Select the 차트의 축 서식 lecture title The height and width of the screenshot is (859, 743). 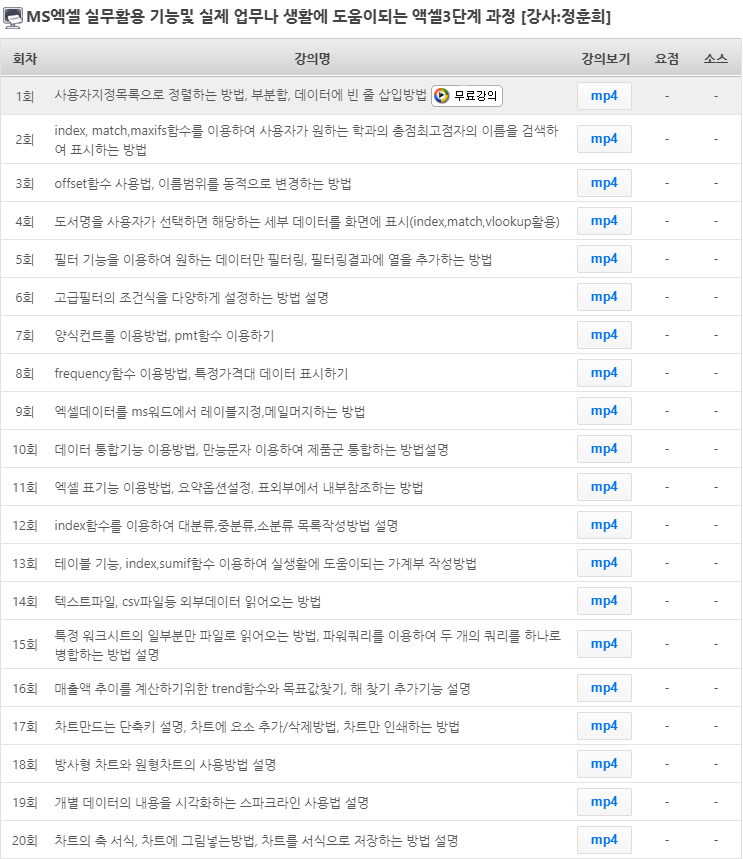tap(256, 840)
